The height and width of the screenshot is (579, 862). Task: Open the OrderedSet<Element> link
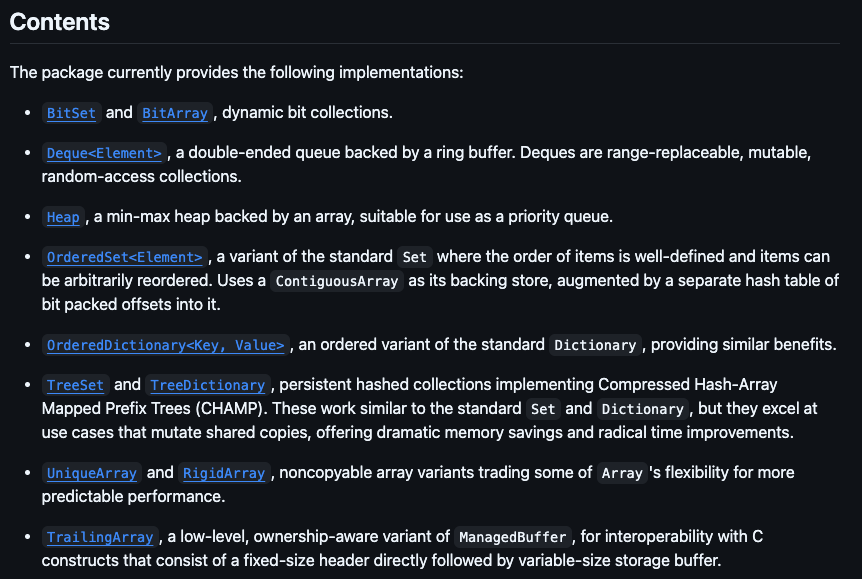click(125, 257)
